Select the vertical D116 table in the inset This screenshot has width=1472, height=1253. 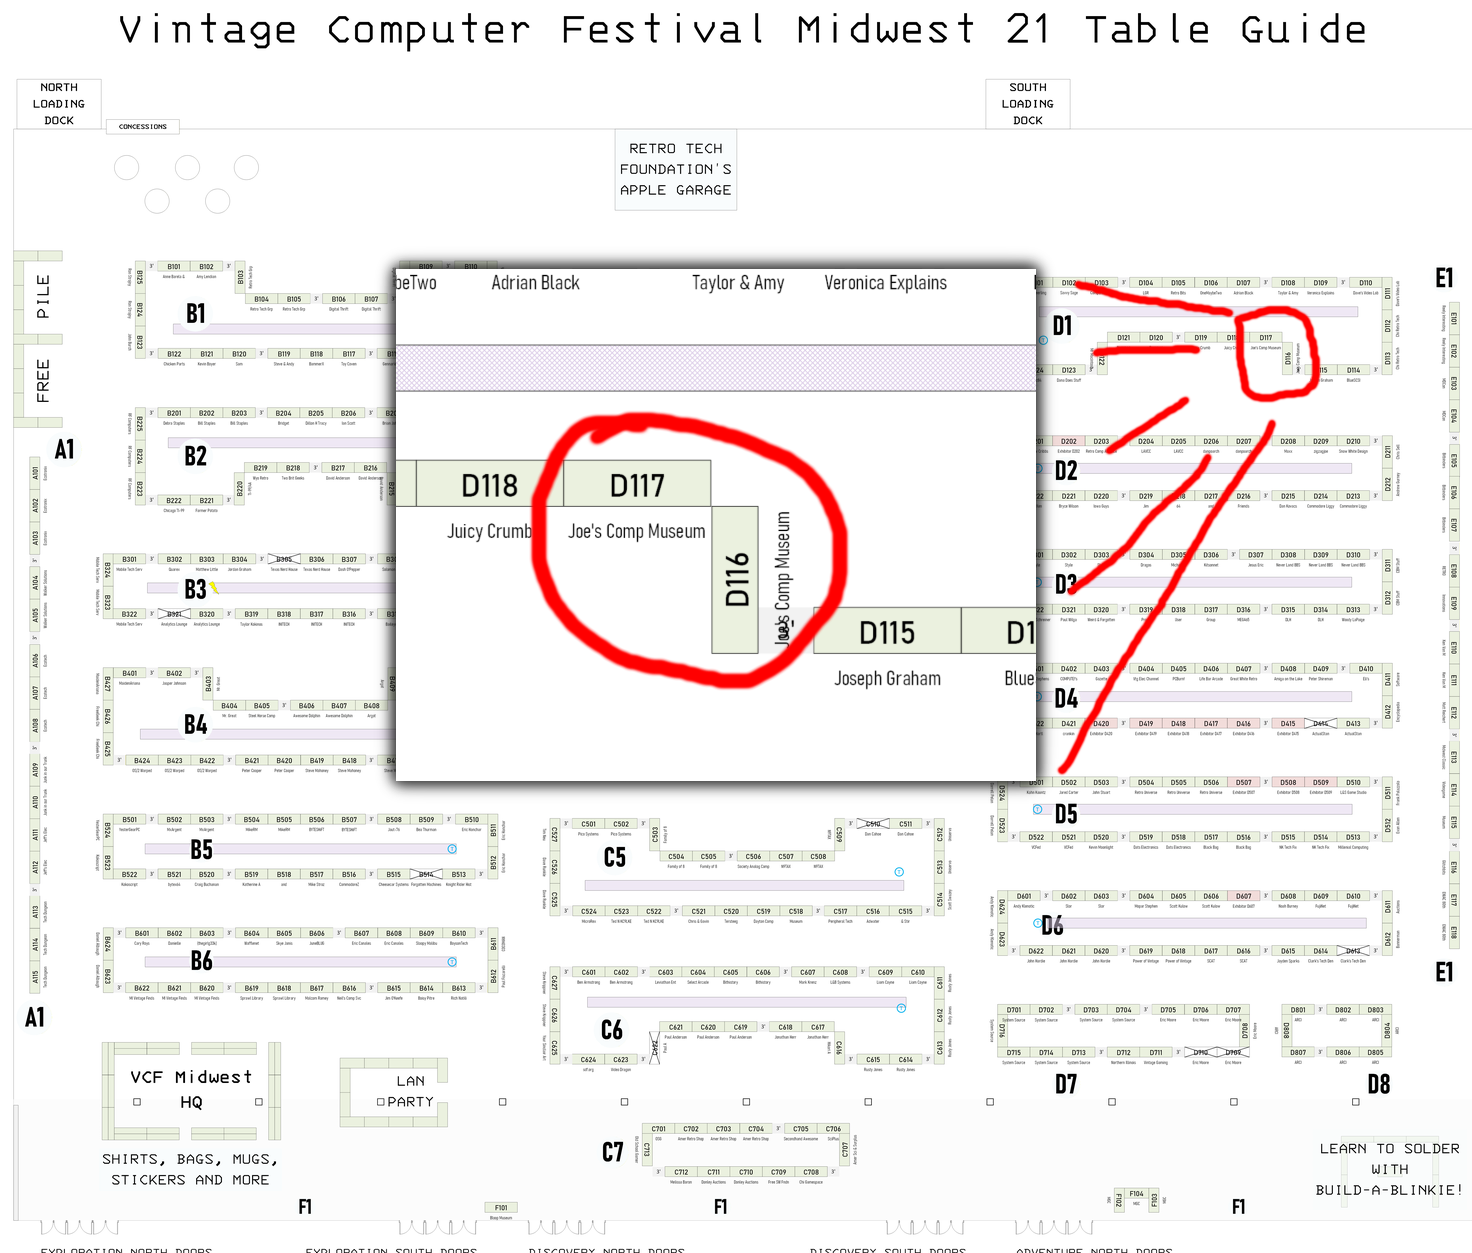pyautogui.click(x=735, y=579)
